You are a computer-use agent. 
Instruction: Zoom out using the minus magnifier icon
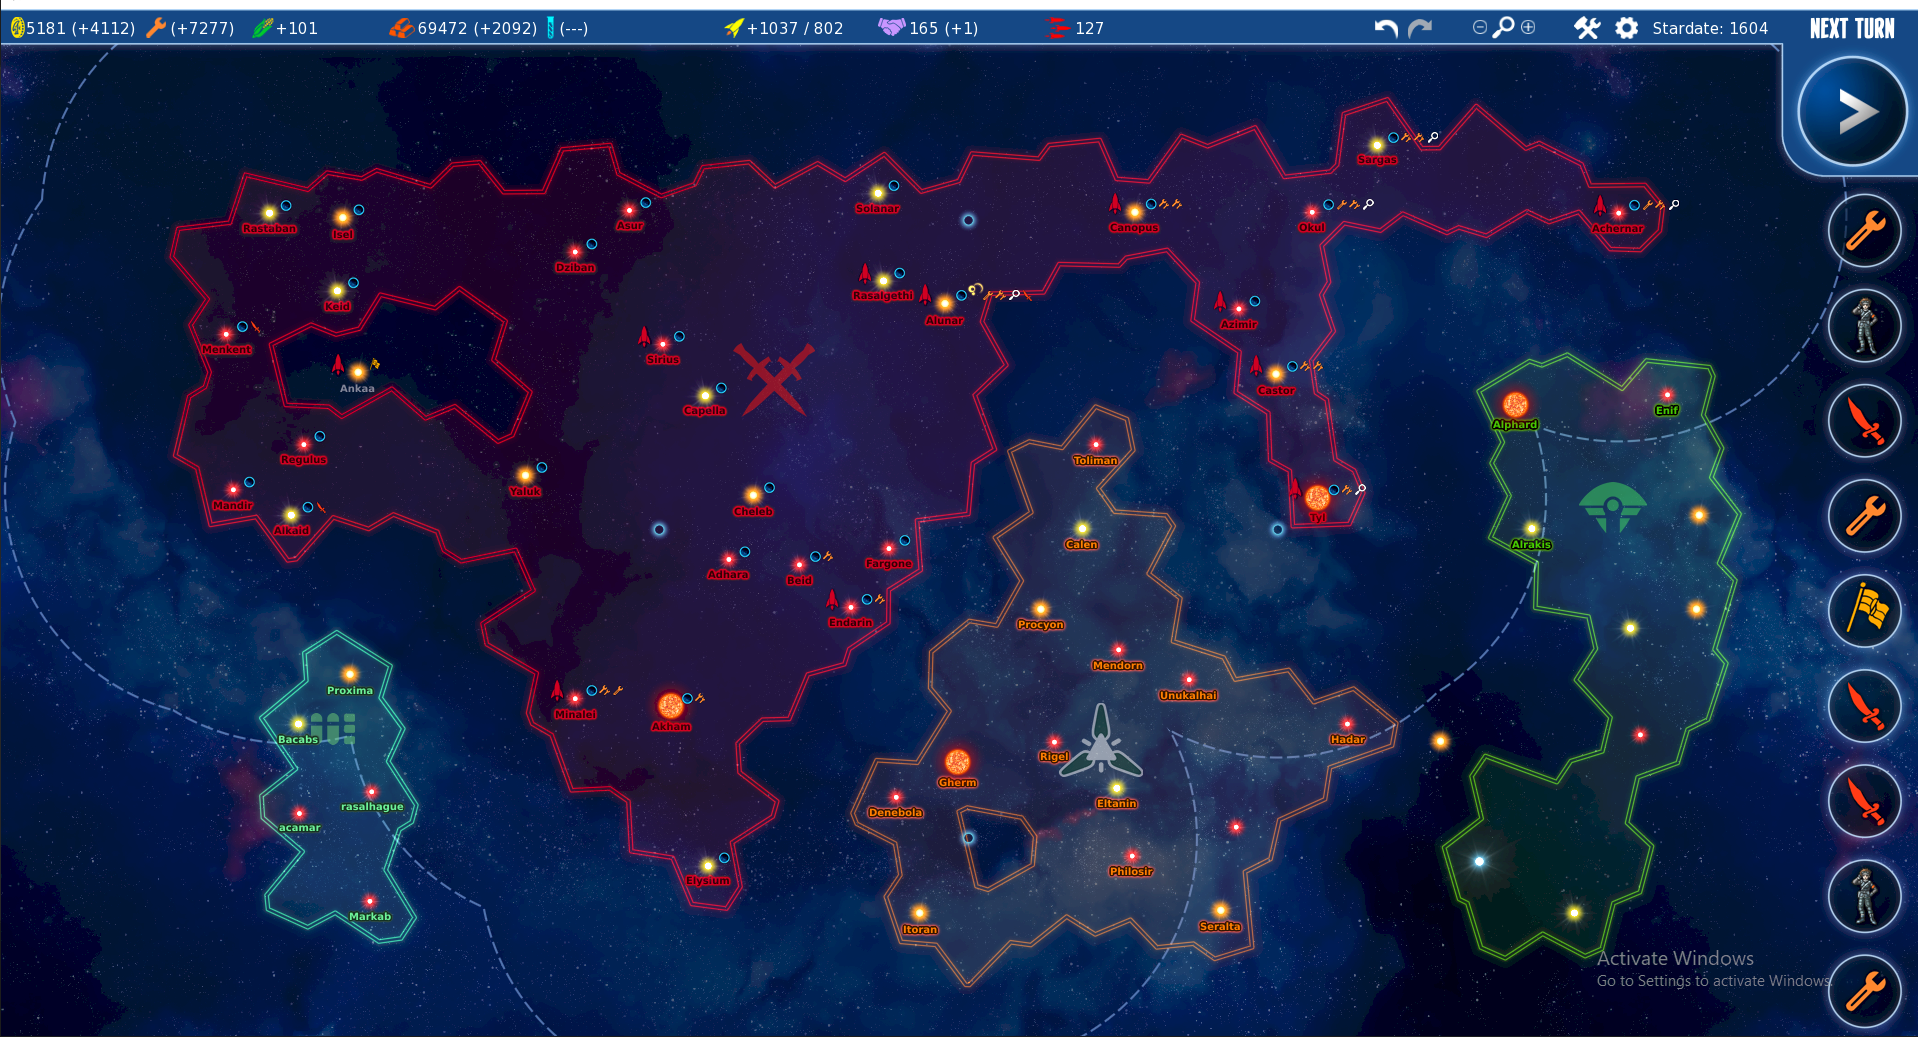(1479, 28)
